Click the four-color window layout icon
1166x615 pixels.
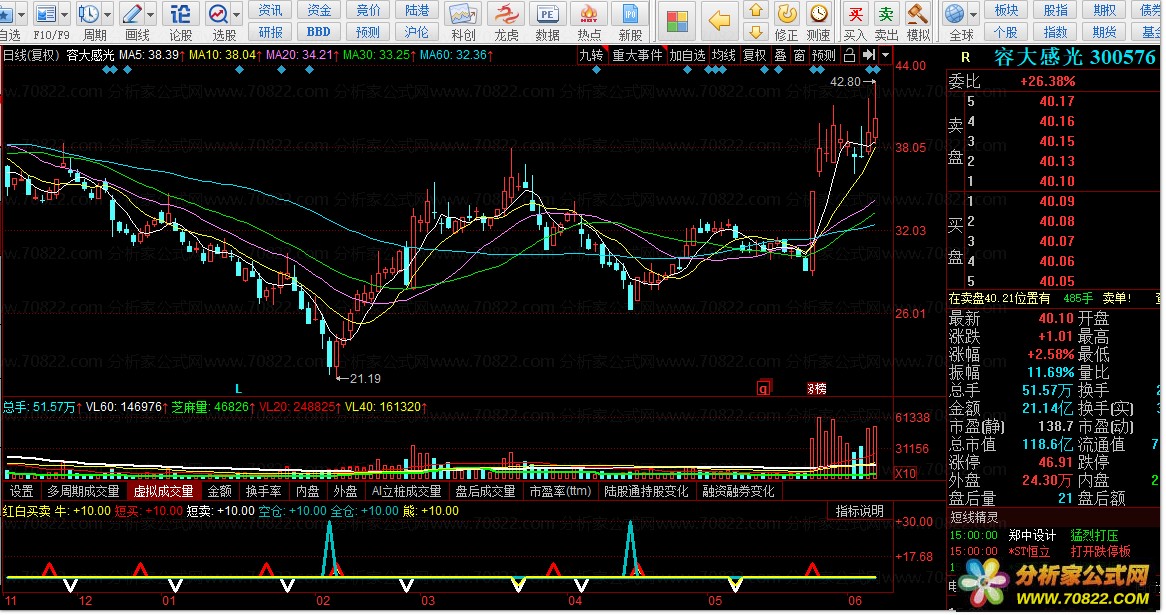pos(677,21)
